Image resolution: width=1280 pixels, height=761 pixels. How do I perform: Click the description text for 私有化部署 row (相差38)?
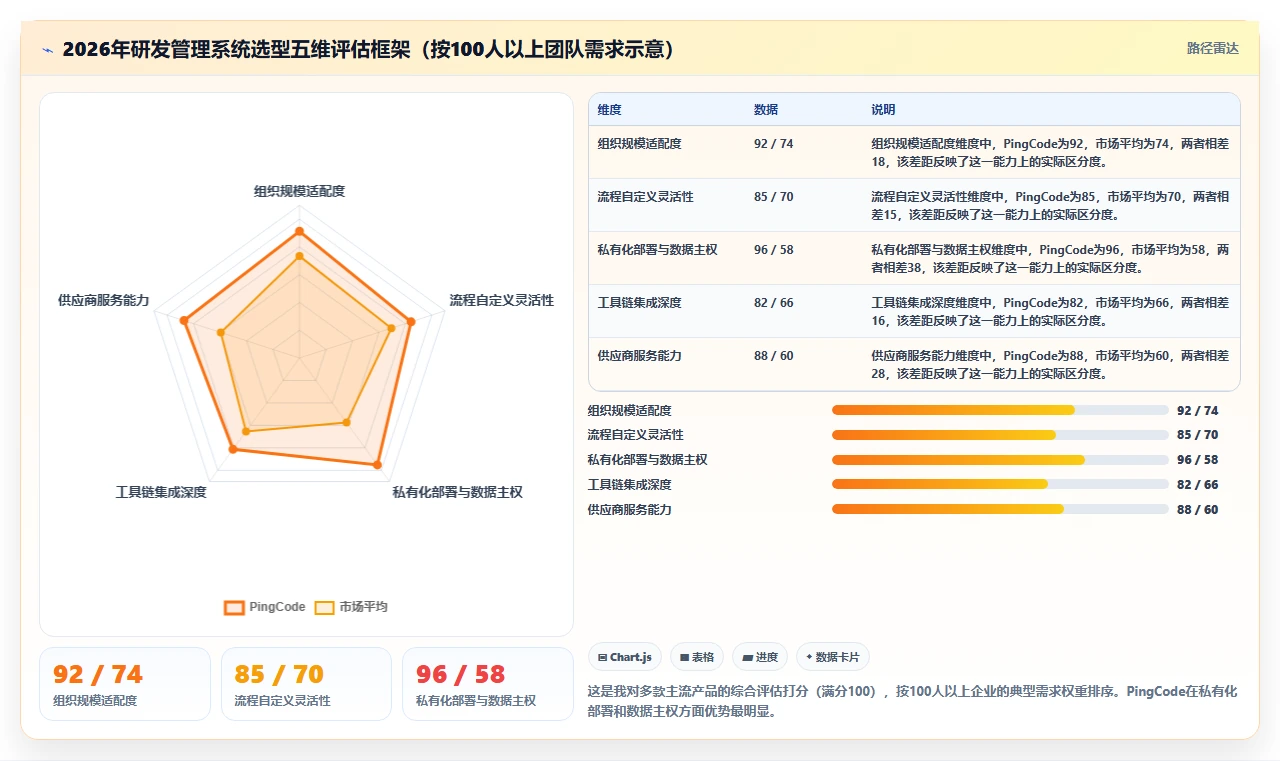click(x=1050, y=259)
